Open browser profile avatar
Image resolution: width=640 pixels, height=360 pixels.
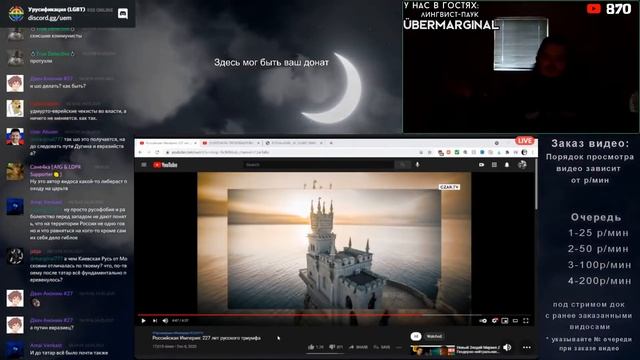(524, 152)
